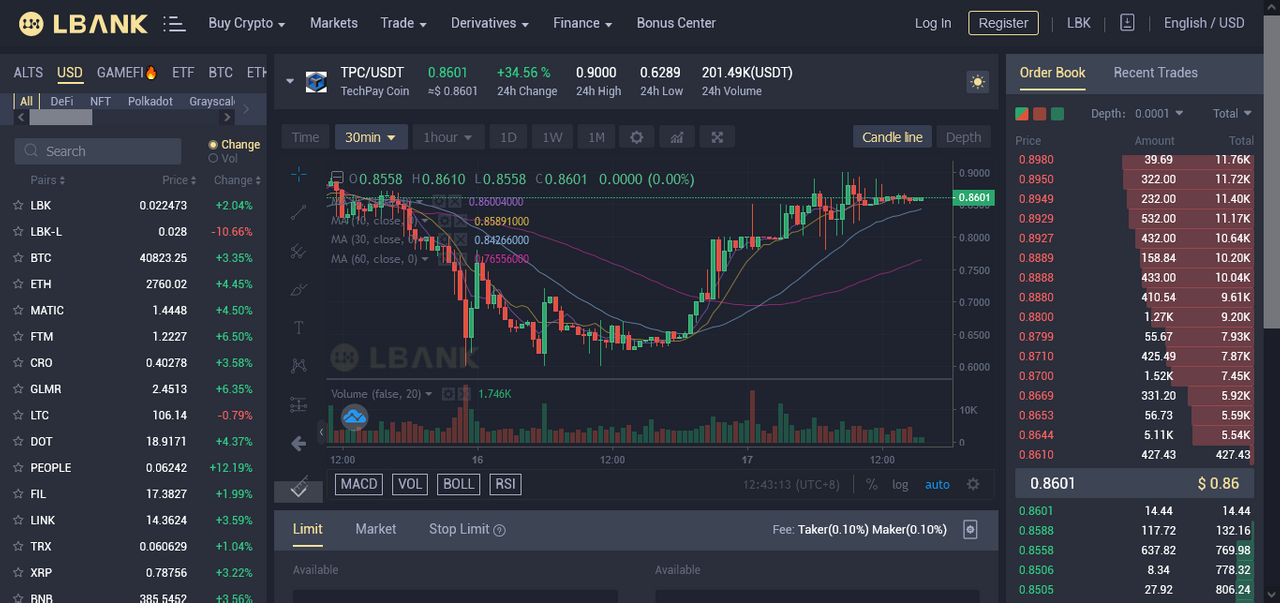Open chart settings gear in the timeframe bar
The height and width of the screenshot is (603, 1280).
(x=636, y=137)
